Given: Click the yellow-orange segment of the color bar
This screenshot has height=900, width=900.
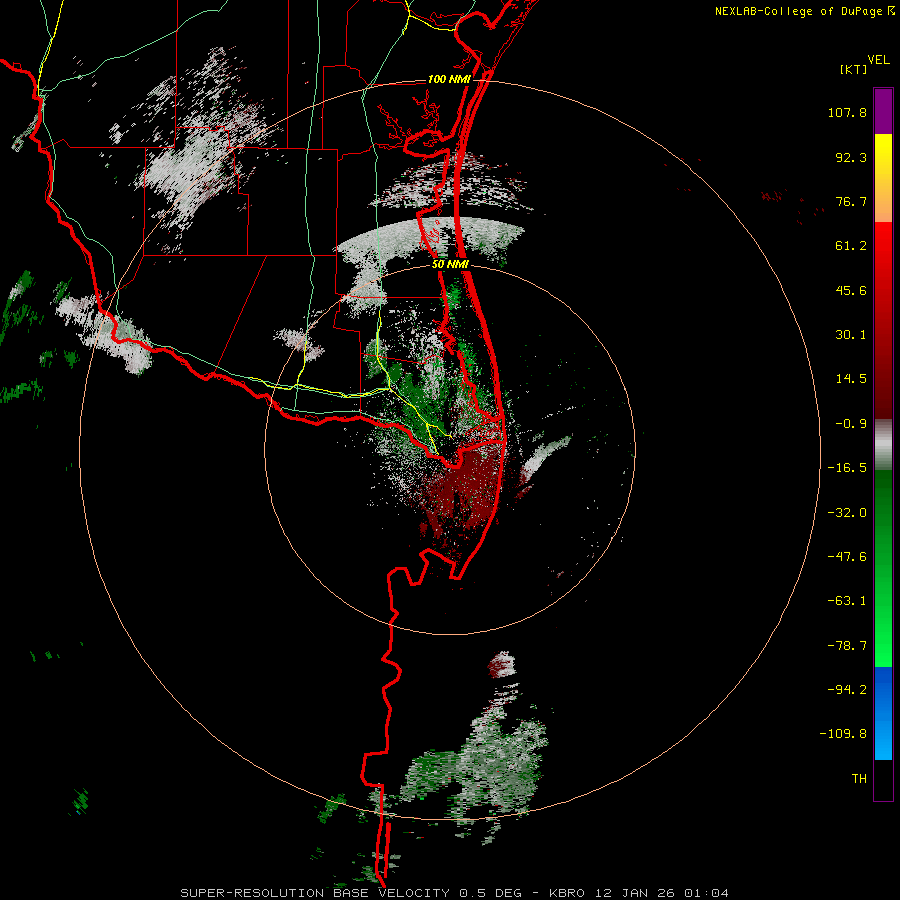Looking at the screenshot, I should point(883,178).
